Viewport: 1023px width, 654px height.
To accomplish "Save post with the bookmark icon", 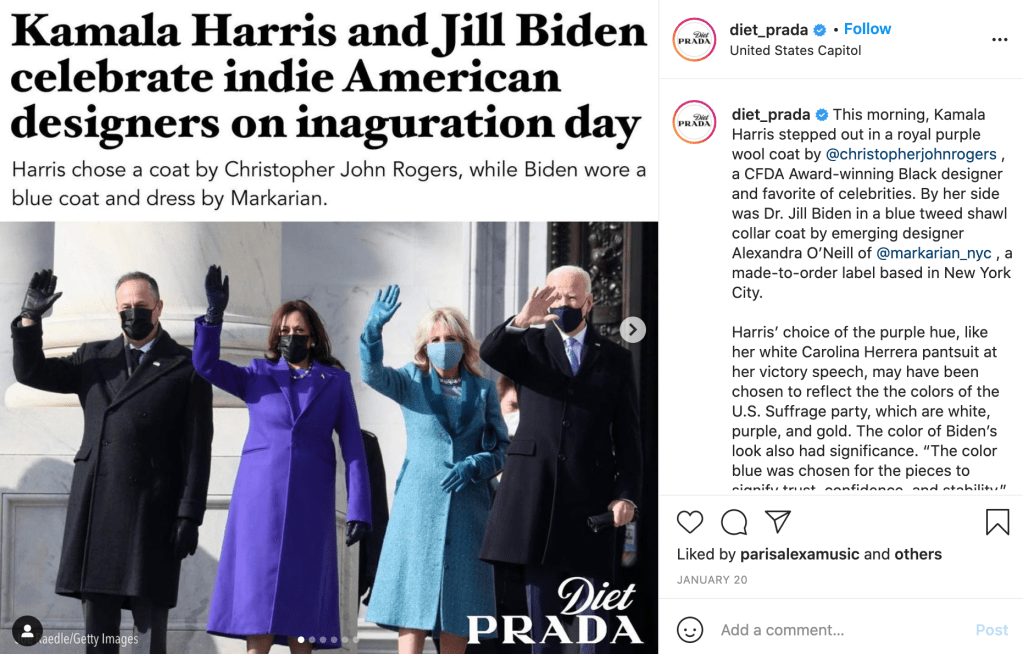I will tap(998, 522).
